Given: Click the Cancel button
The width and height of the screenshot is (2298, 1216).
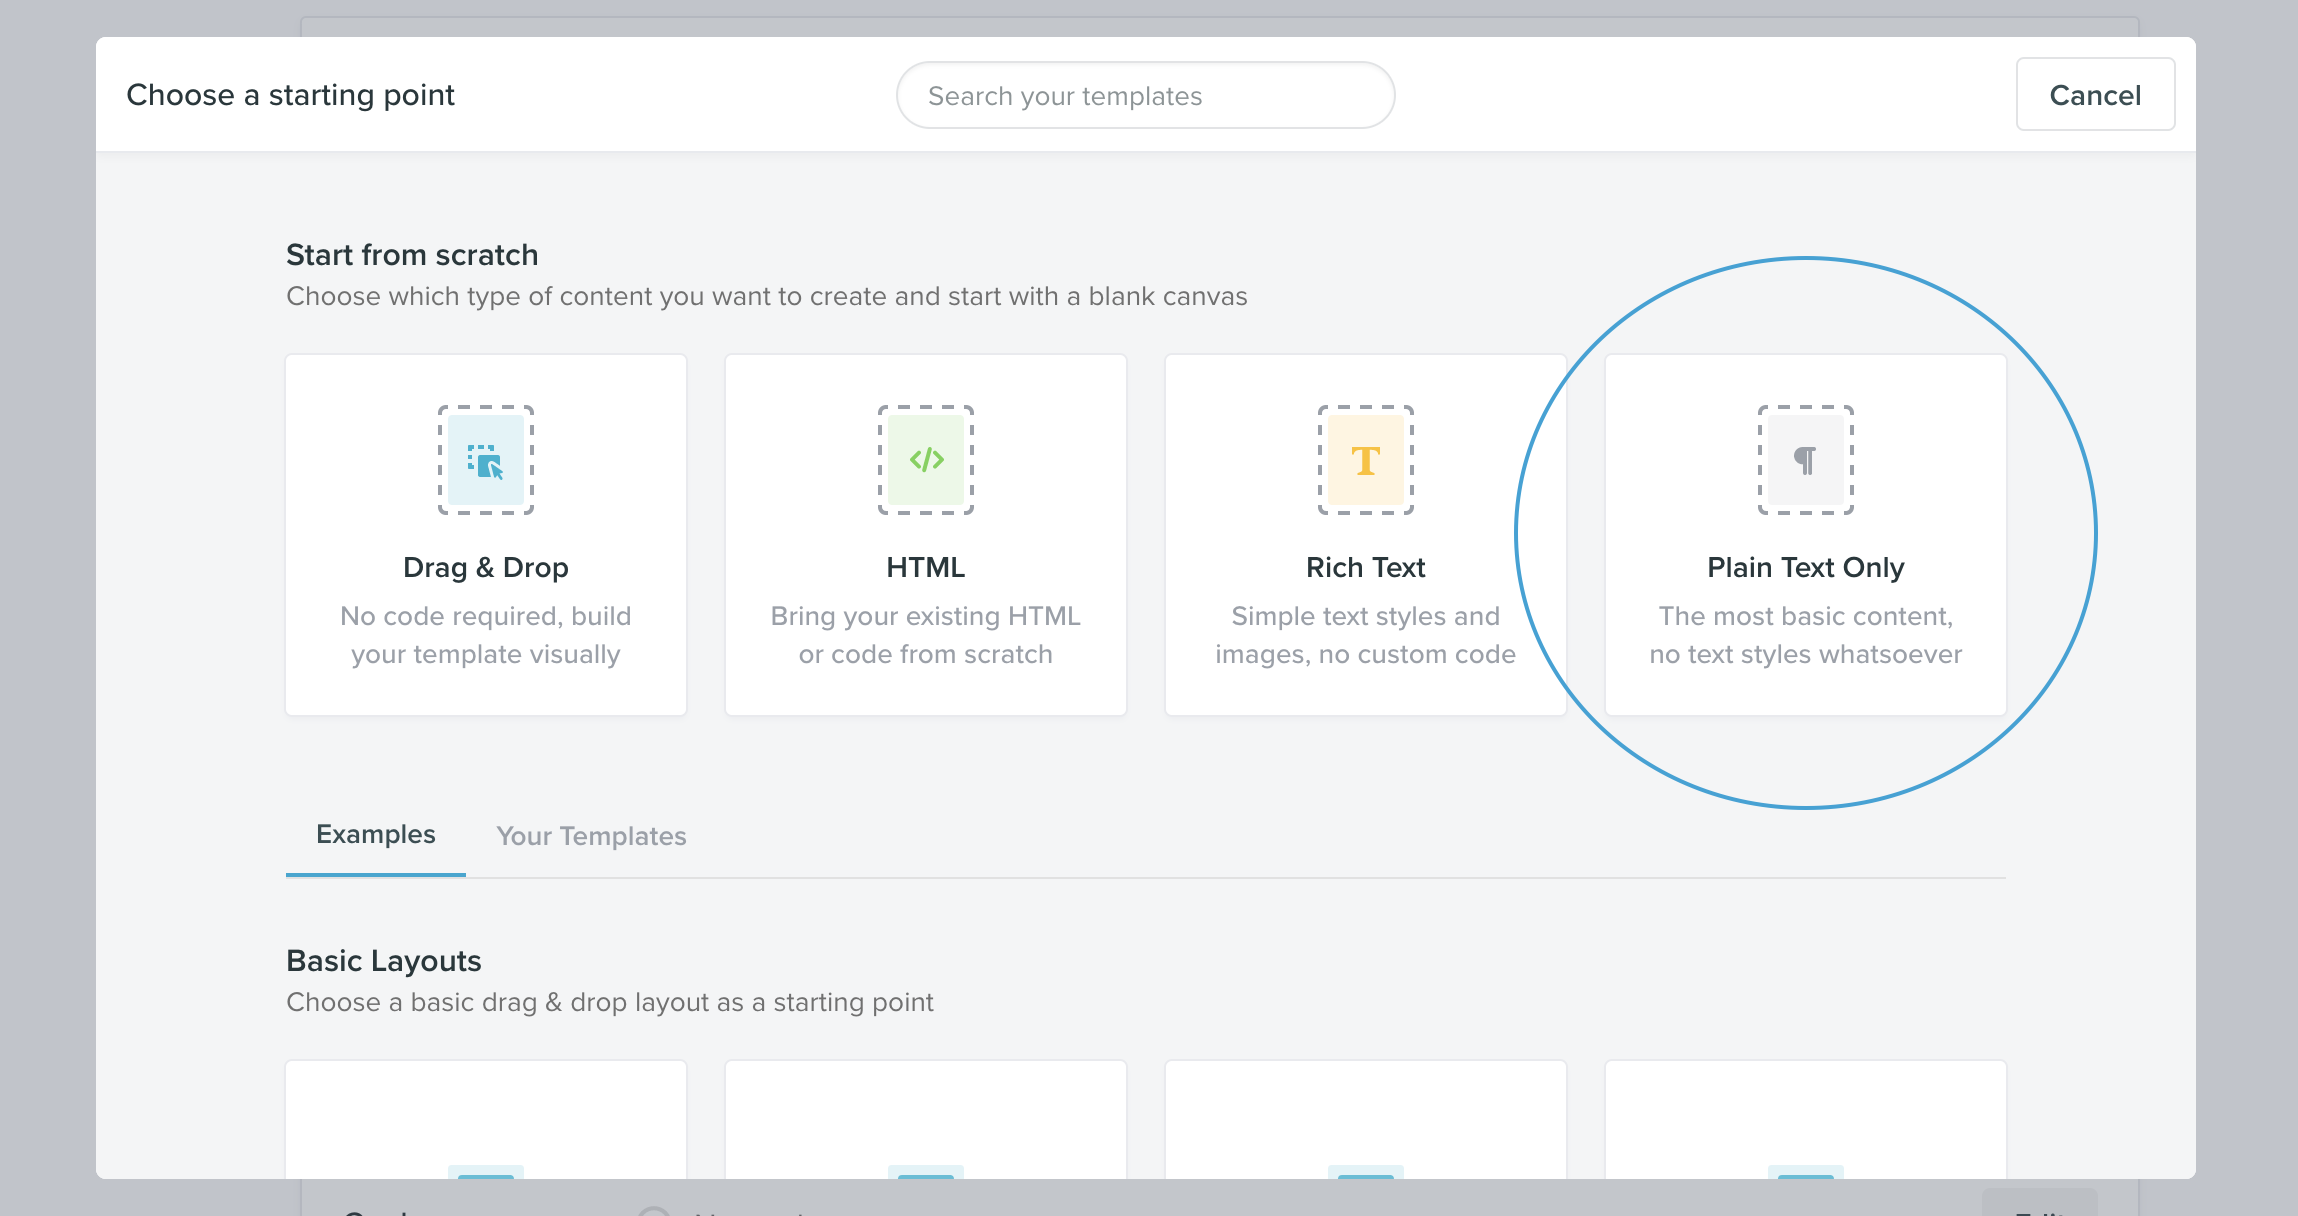Looking at the screenshot, I should (2095, 94).
